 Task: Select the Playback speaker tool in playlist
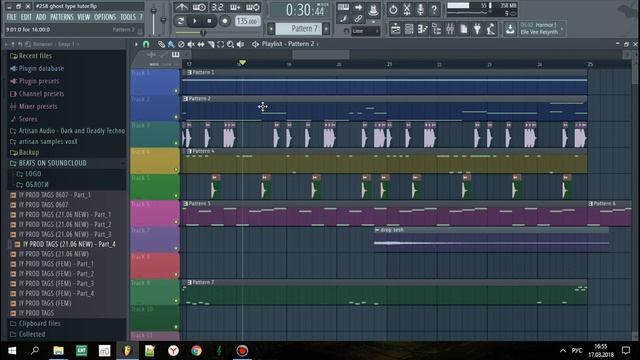point(240,44)
